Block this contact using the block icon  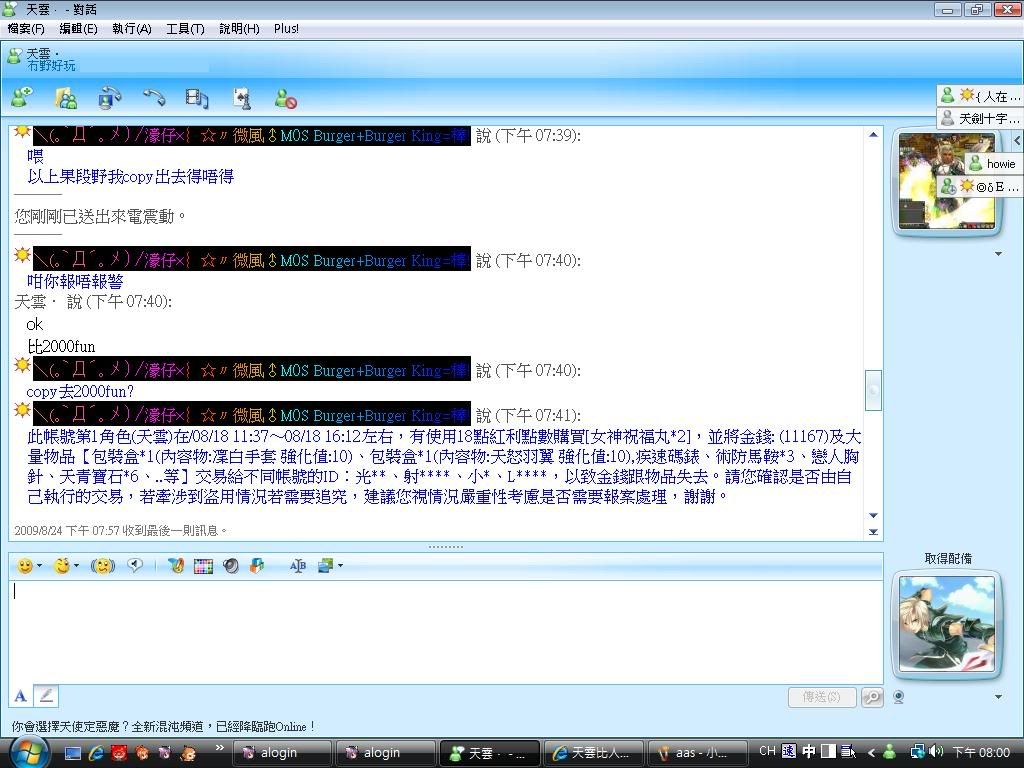tap(286, 98)
